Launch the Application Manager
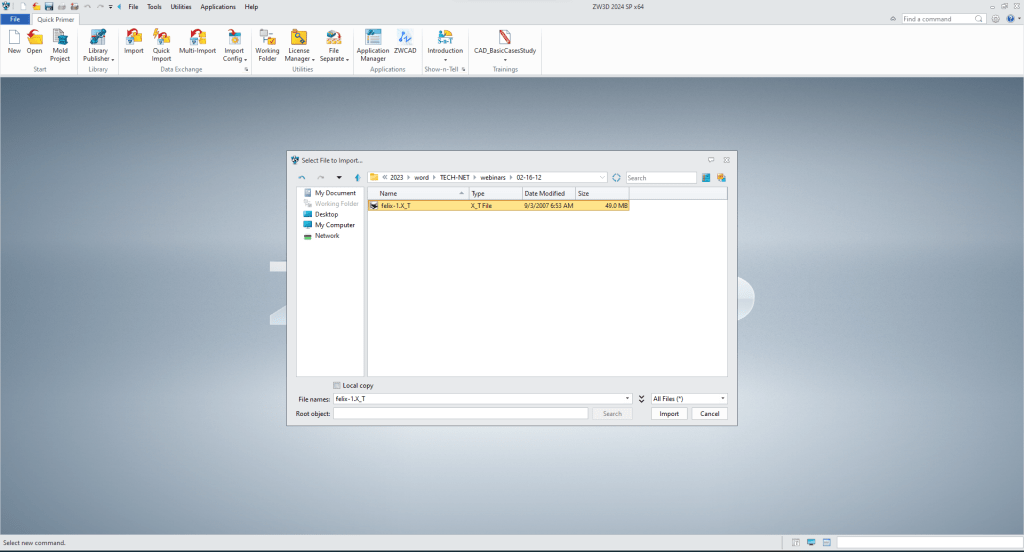Viewport: 1024px width, 552px height. [x=373, y=45]
